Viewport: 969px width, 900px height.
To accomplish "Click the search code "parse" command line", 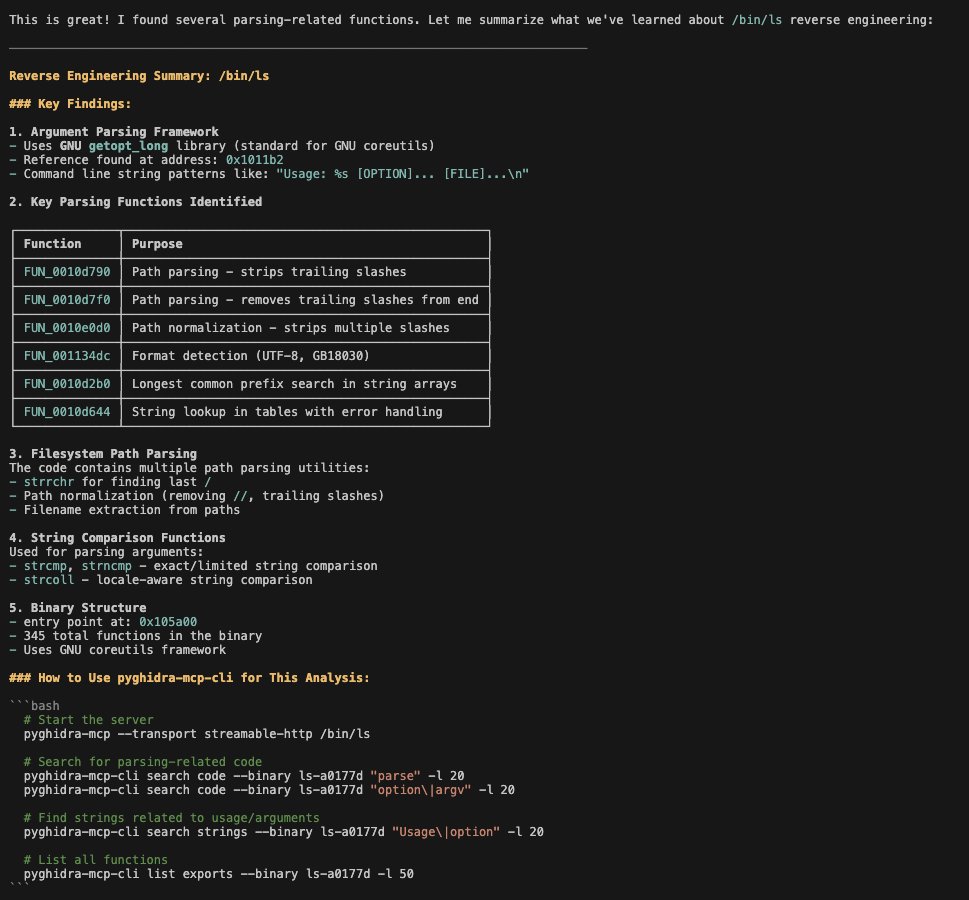I will tap(243, 776).
